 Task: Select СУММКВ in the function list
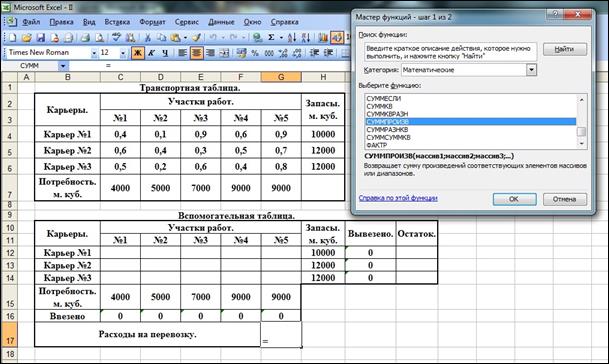click(471, 106)
